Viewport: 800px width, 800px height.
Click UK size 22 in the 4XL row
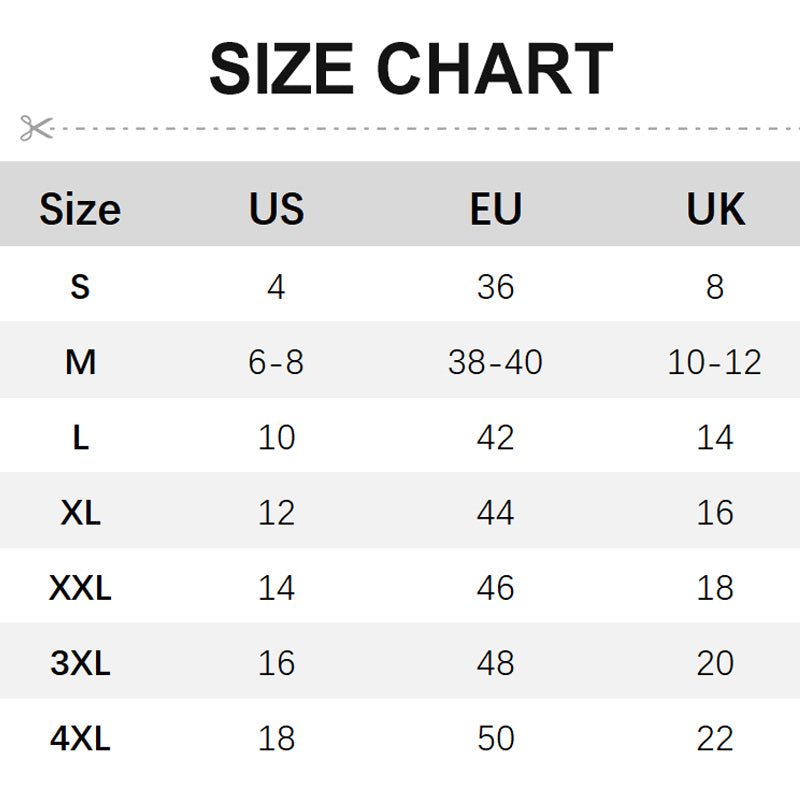(x=715, y=739)
